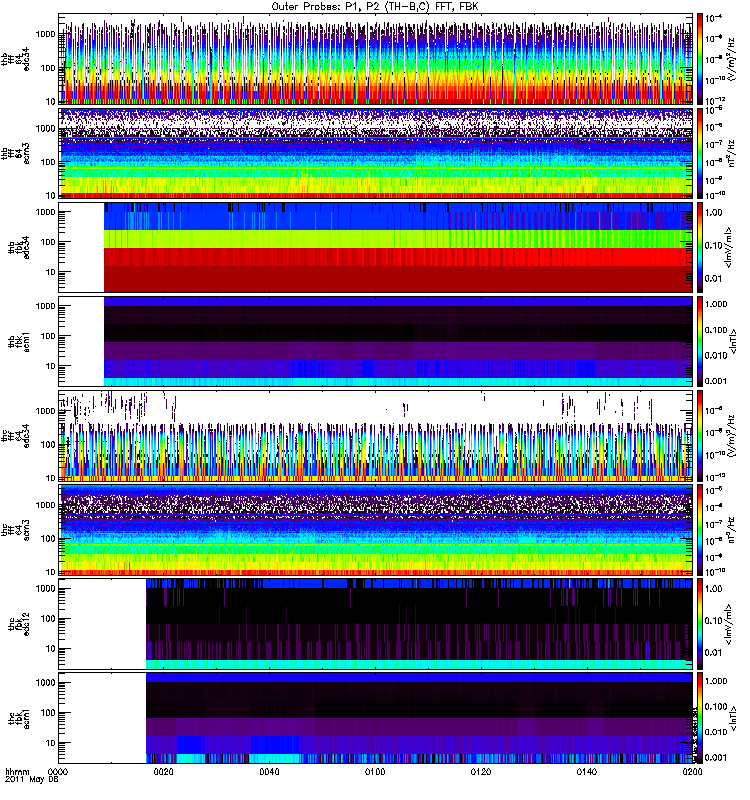Image resolution: width=750 pixels, height=800 pixels.
Task: Click the thb fff 64 edc34 color bar
Action: coord(699,59)
